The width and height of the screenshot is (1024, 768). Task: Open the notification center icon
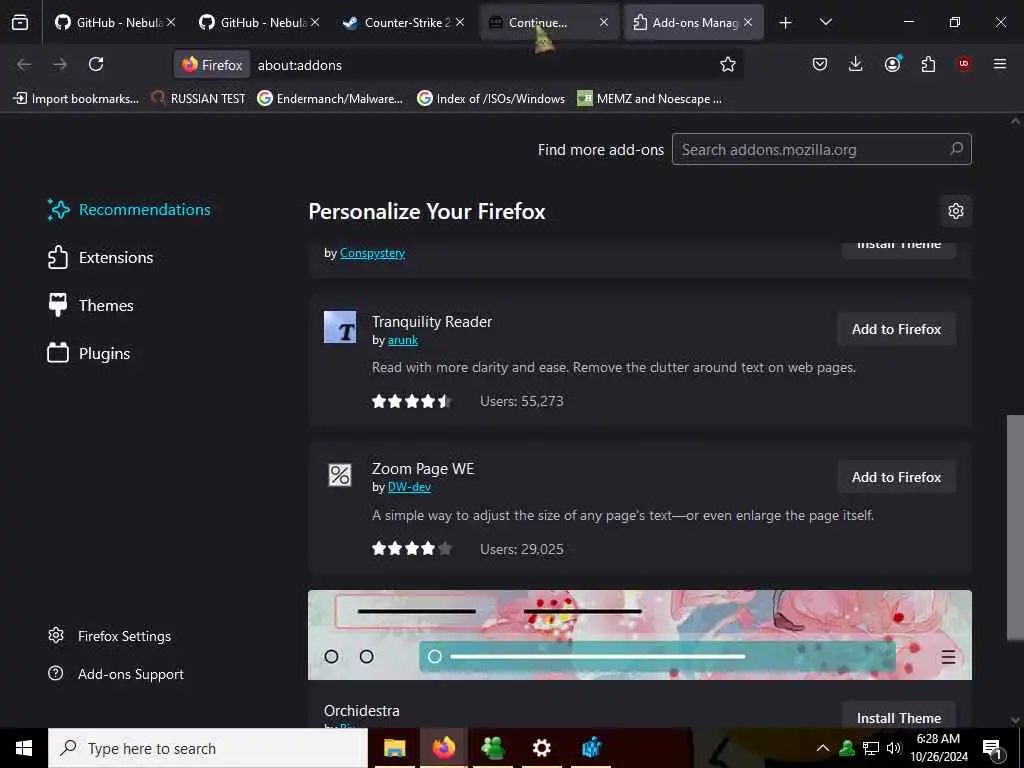[993, 749]
